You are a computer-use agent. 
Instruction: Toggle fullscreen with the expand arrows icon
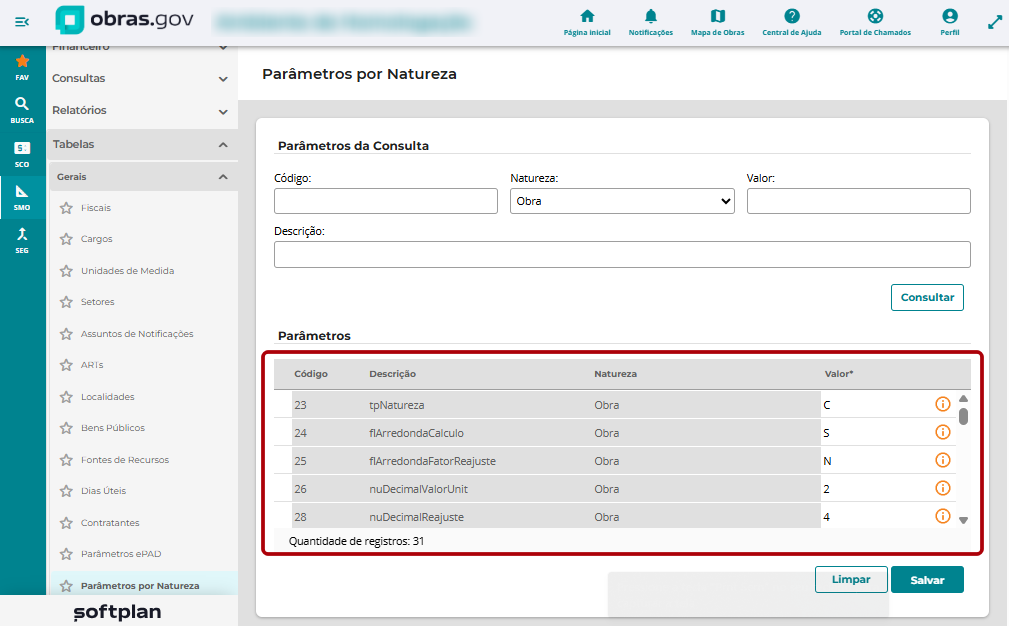[995, 23]
